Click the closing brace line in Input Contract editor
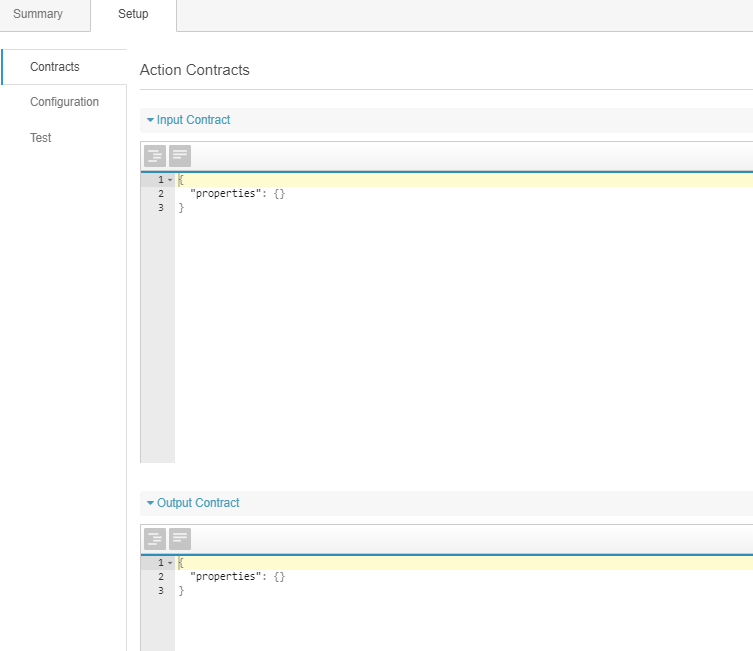This screenshot has height=651, width=753. 181,208
